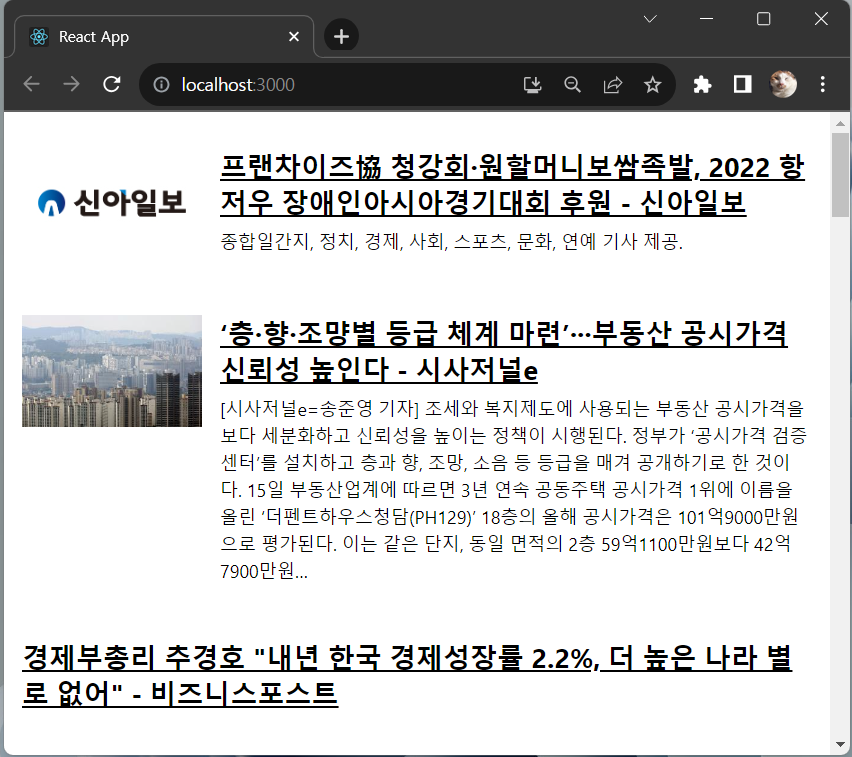Open the profile avatar menu

[783, 84]
